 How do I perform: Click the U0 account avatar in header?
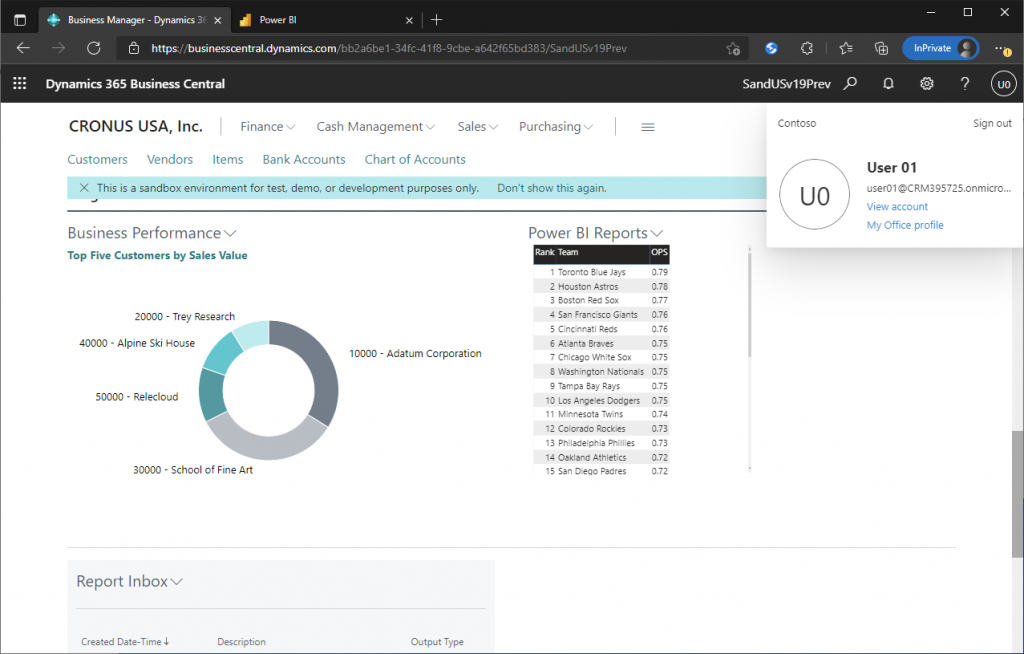1004,84
